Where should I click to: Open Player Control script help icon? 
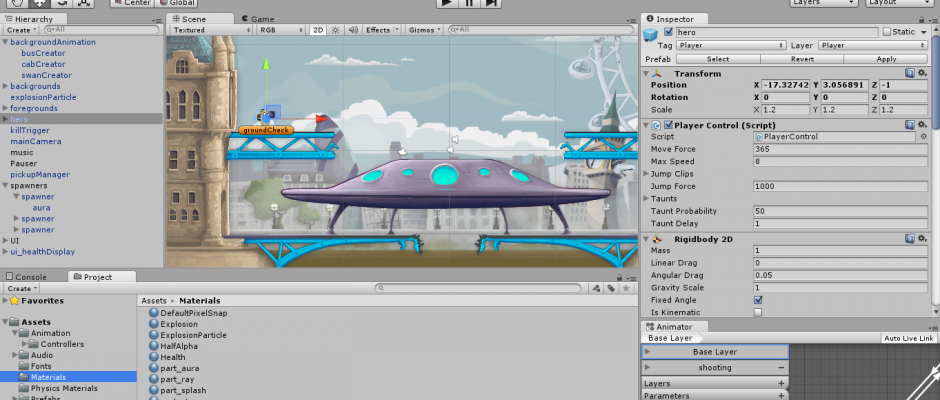pyautogui.click(x=909, y=125)
